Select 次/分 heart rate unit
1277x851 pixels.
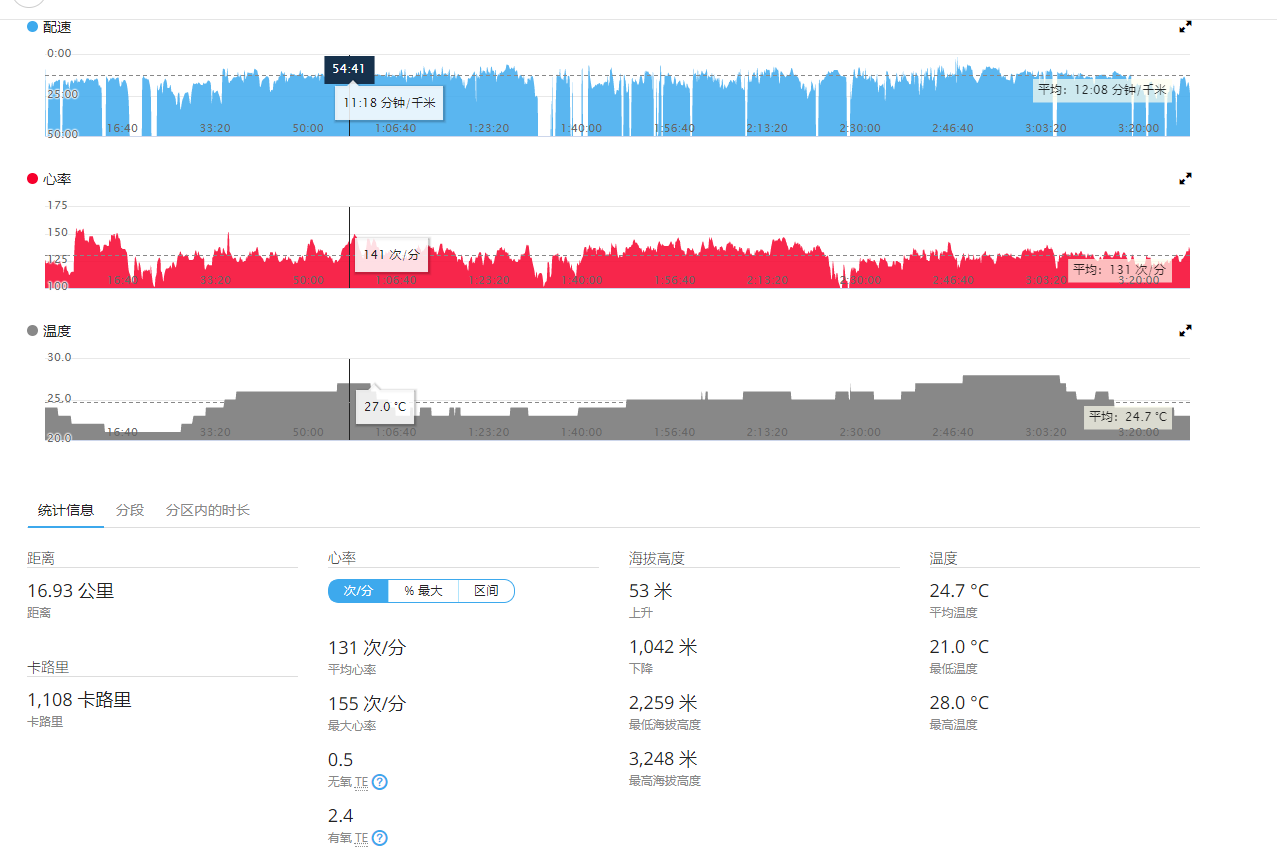(x=358, y=591)
